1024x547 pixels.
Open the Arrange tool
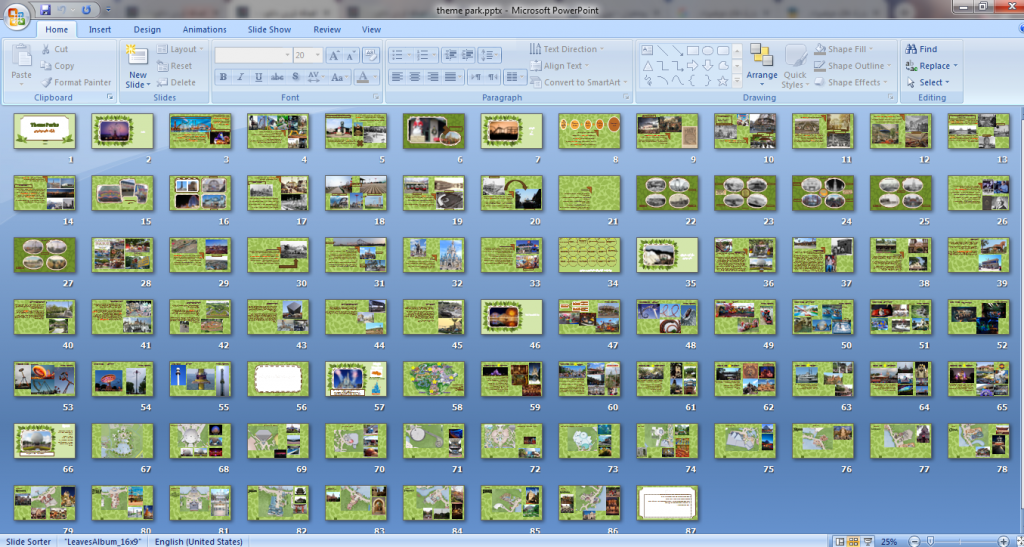click(761, 66)
